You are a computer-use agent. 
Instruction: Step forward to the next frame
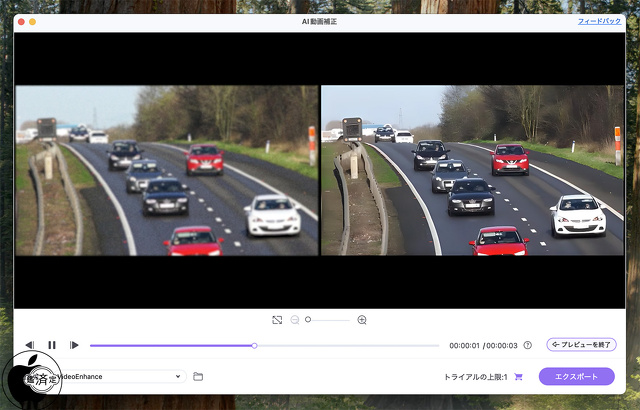(x=74, y=345)
